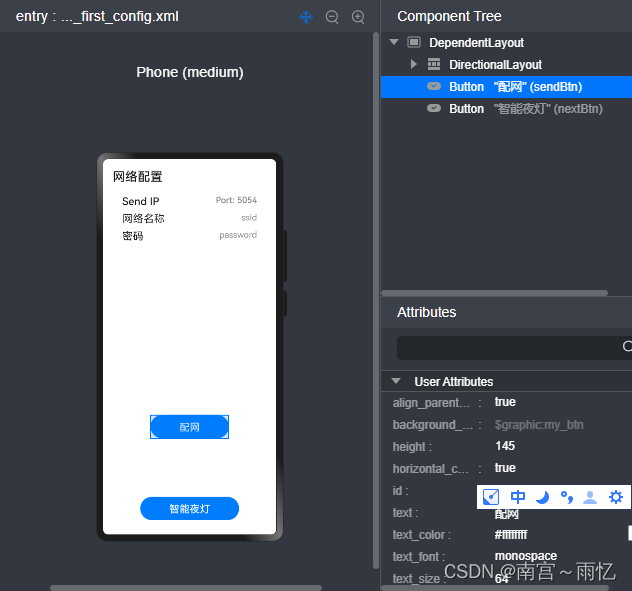Click the 智能夜灯 button in phone preview
The height and width of the screenshot is (591, 632).
189,509
